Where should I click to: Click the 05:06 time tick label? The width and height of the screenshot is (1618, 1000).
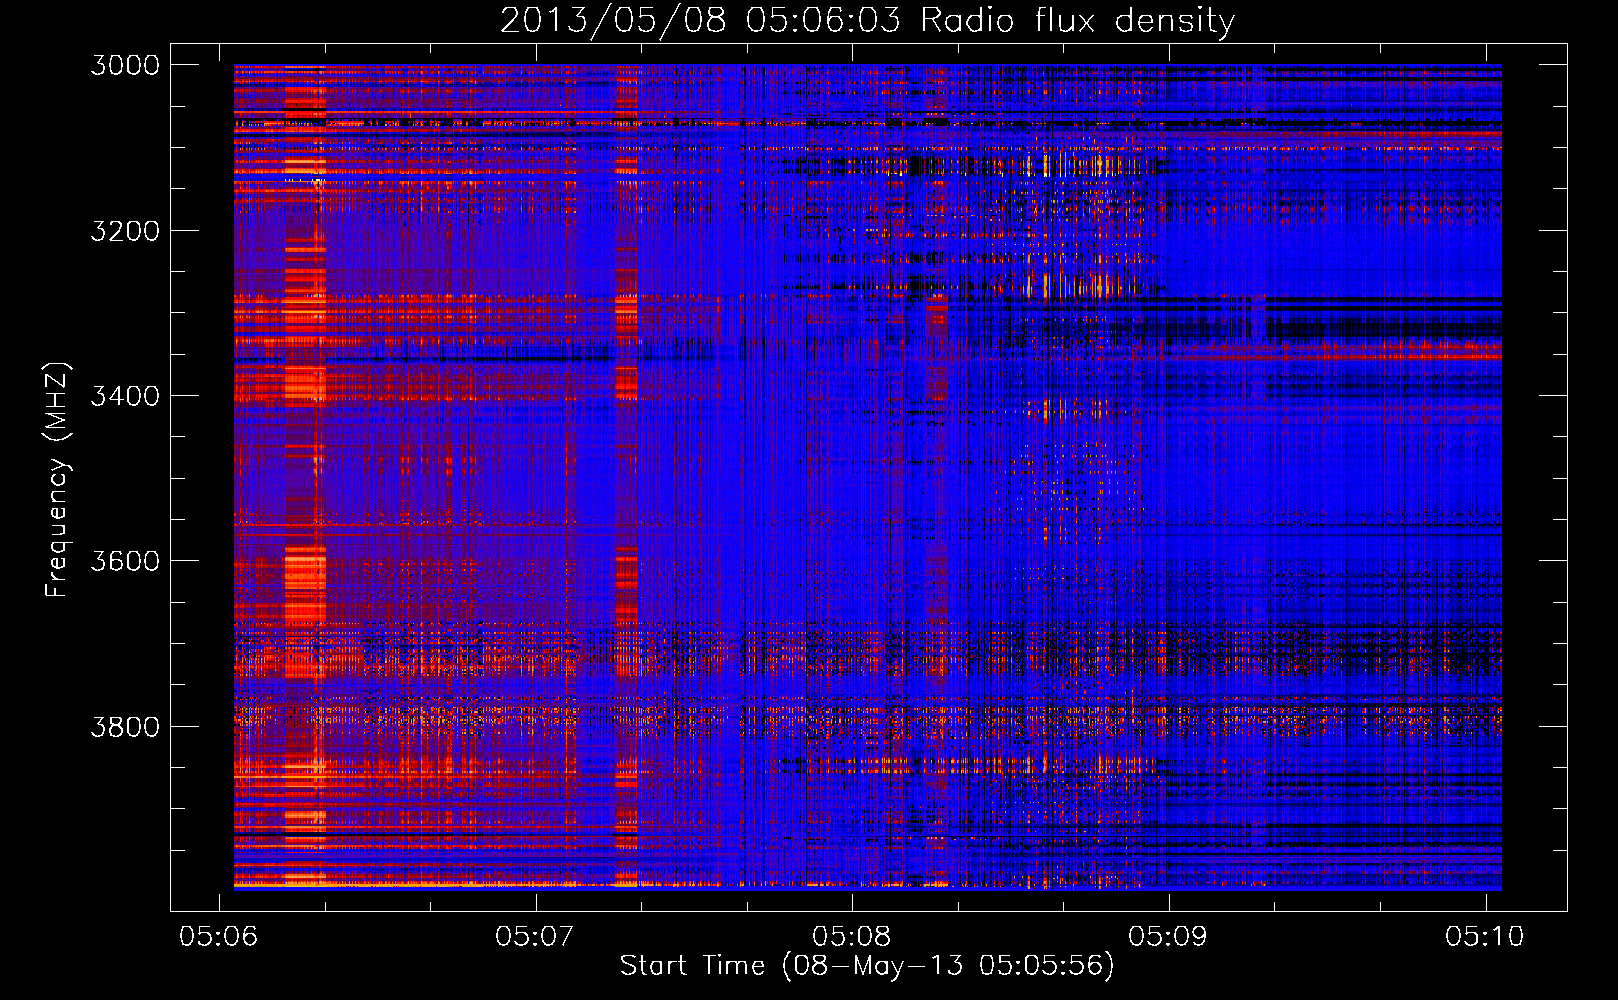(x=218, y=936)
